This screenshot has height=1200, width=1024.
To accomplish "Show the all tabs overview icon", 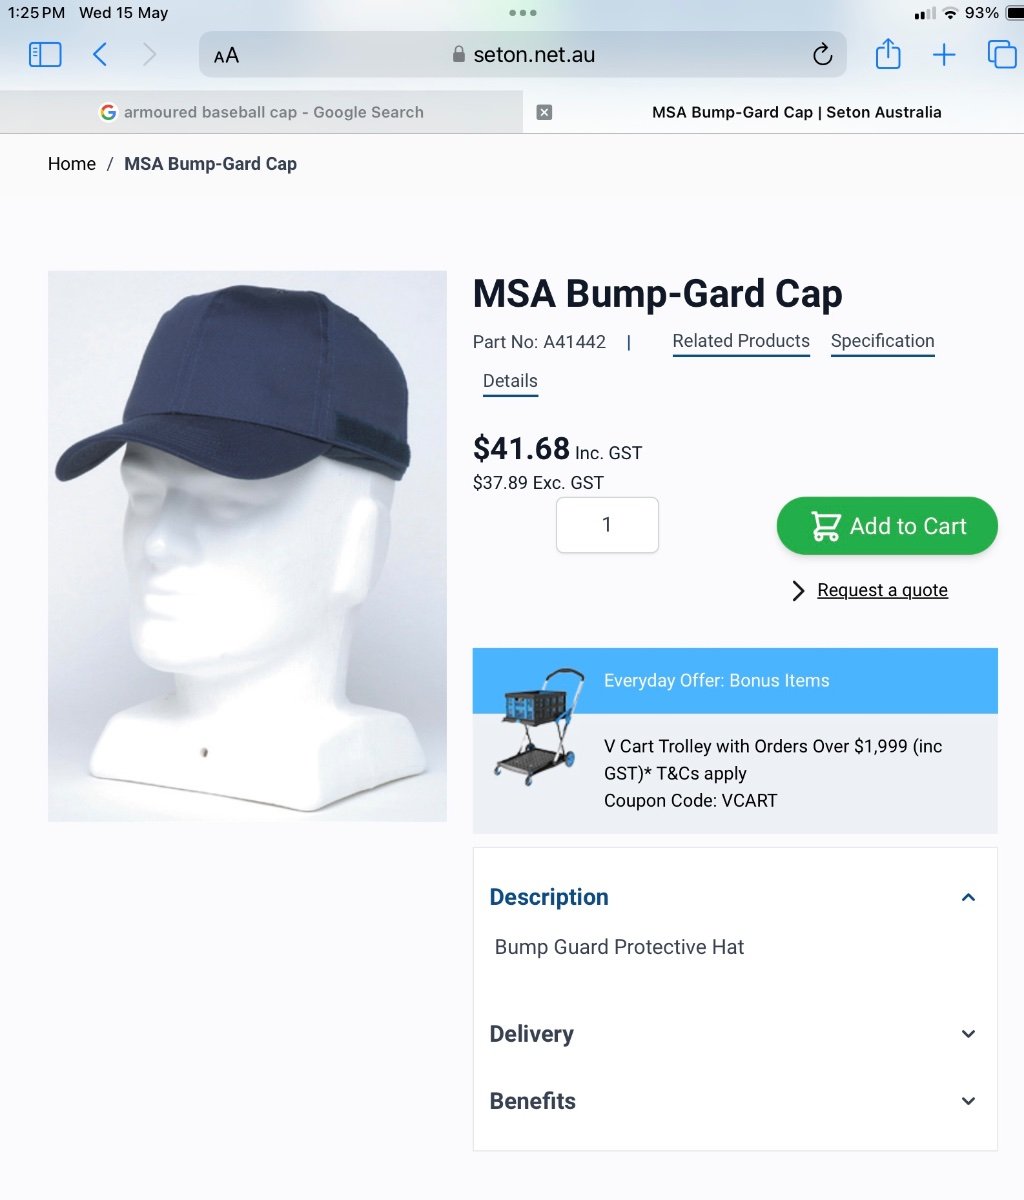I will (x=1001, y=54).
